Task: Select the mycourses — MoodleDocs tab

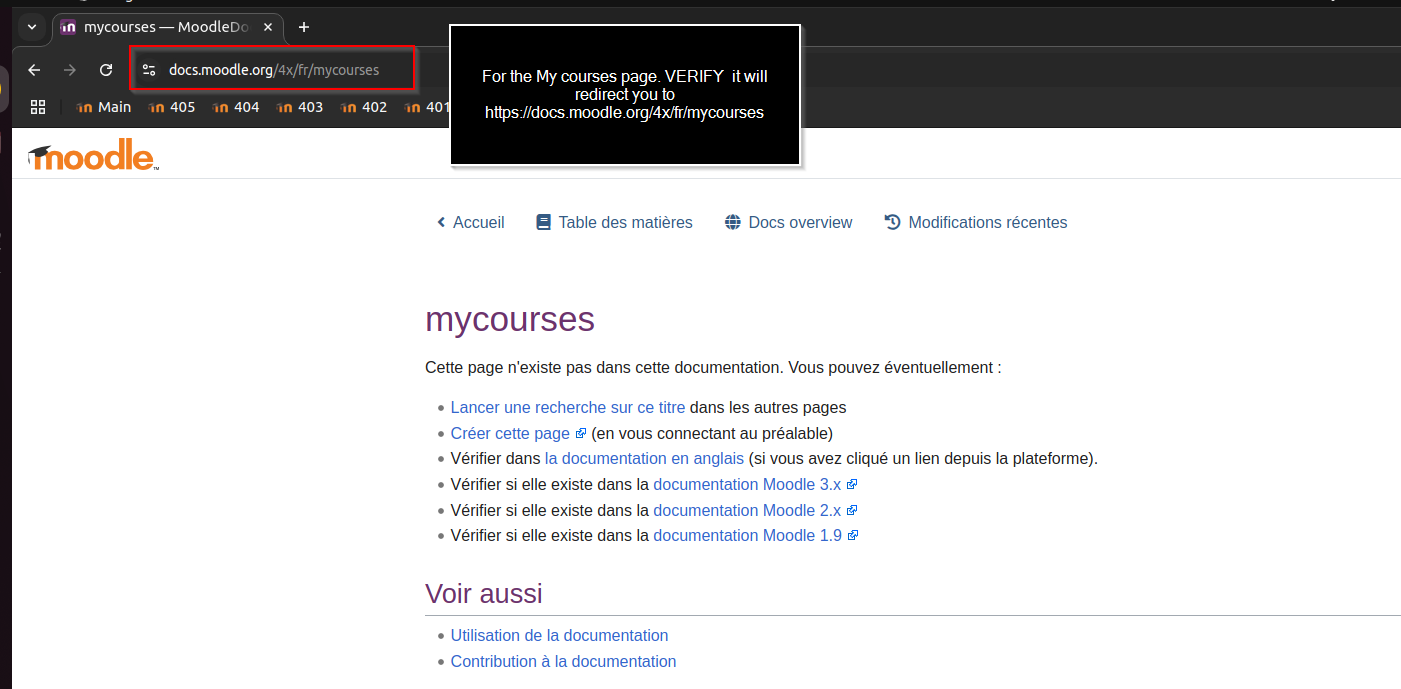Action: click(x=167, y=27)
